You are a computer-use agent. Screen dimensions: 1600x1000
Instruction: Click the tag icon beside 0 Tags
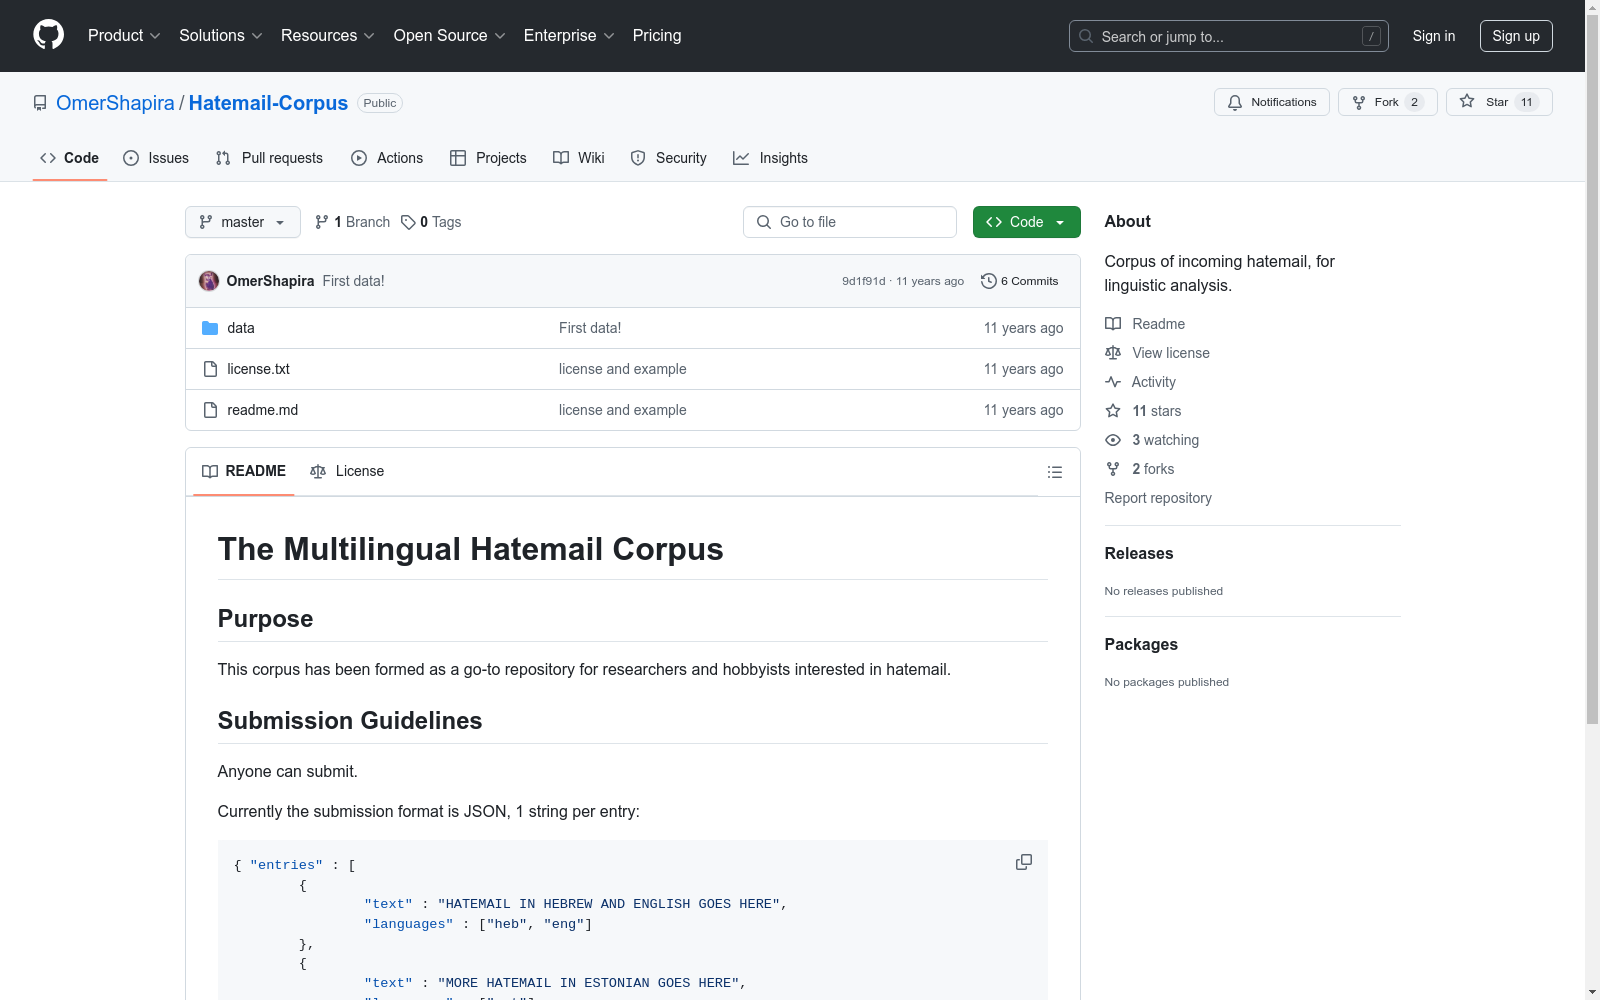408,222
